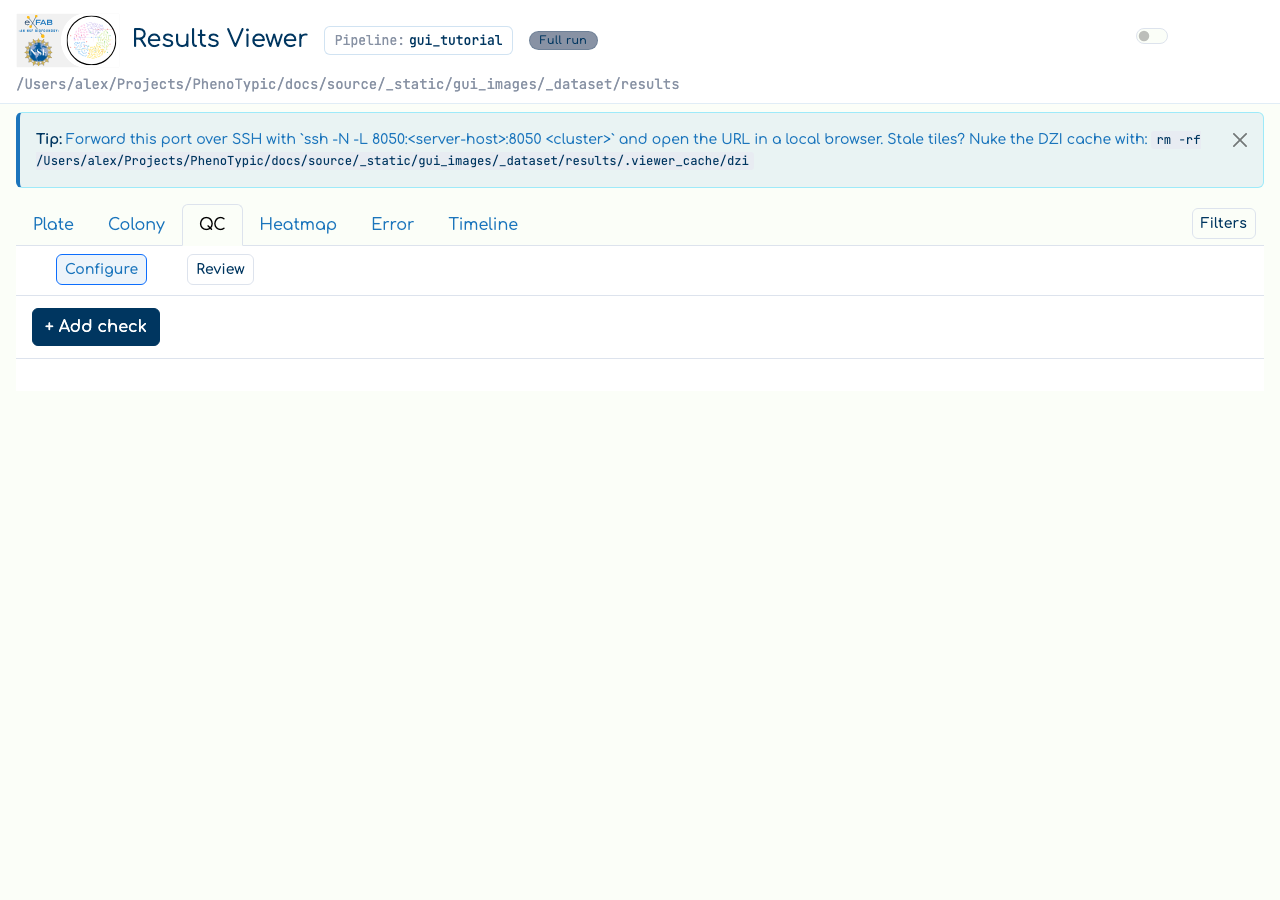1280x900 pixels.
Task: Open the Colony tab
Action: (136, 225)
